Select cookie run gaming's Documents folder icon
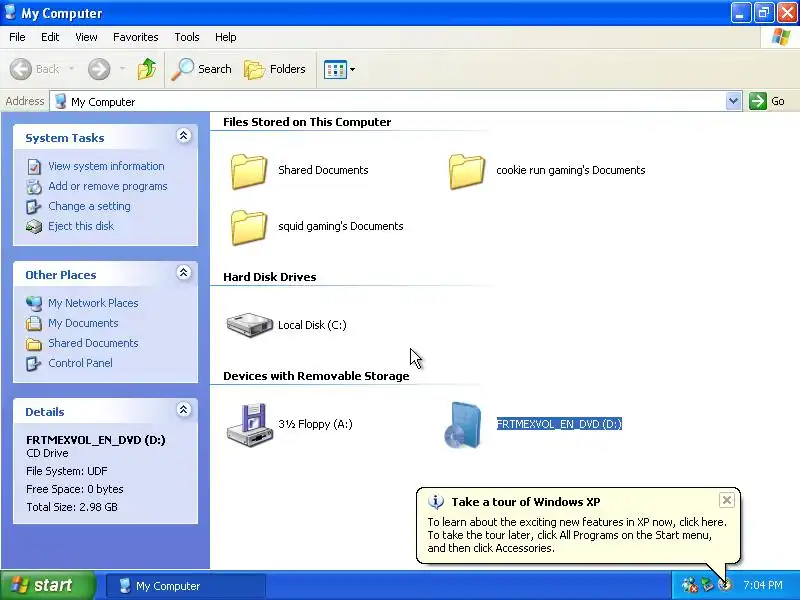 (467, 171)
